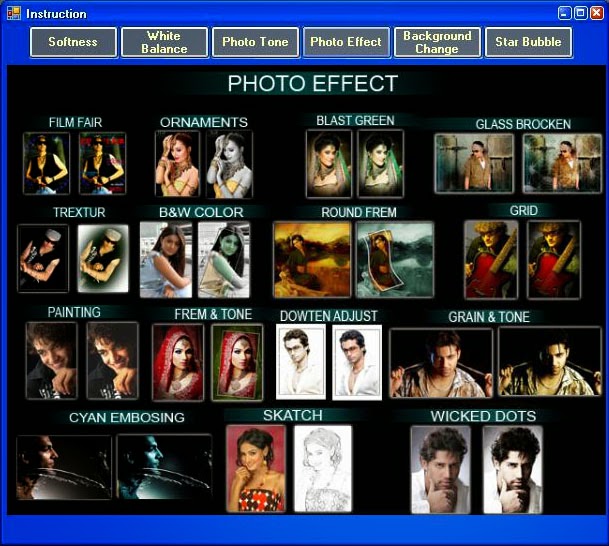Select the ORNAMENTS color original thumbnail
609x546 pixels.
point(177,163)
